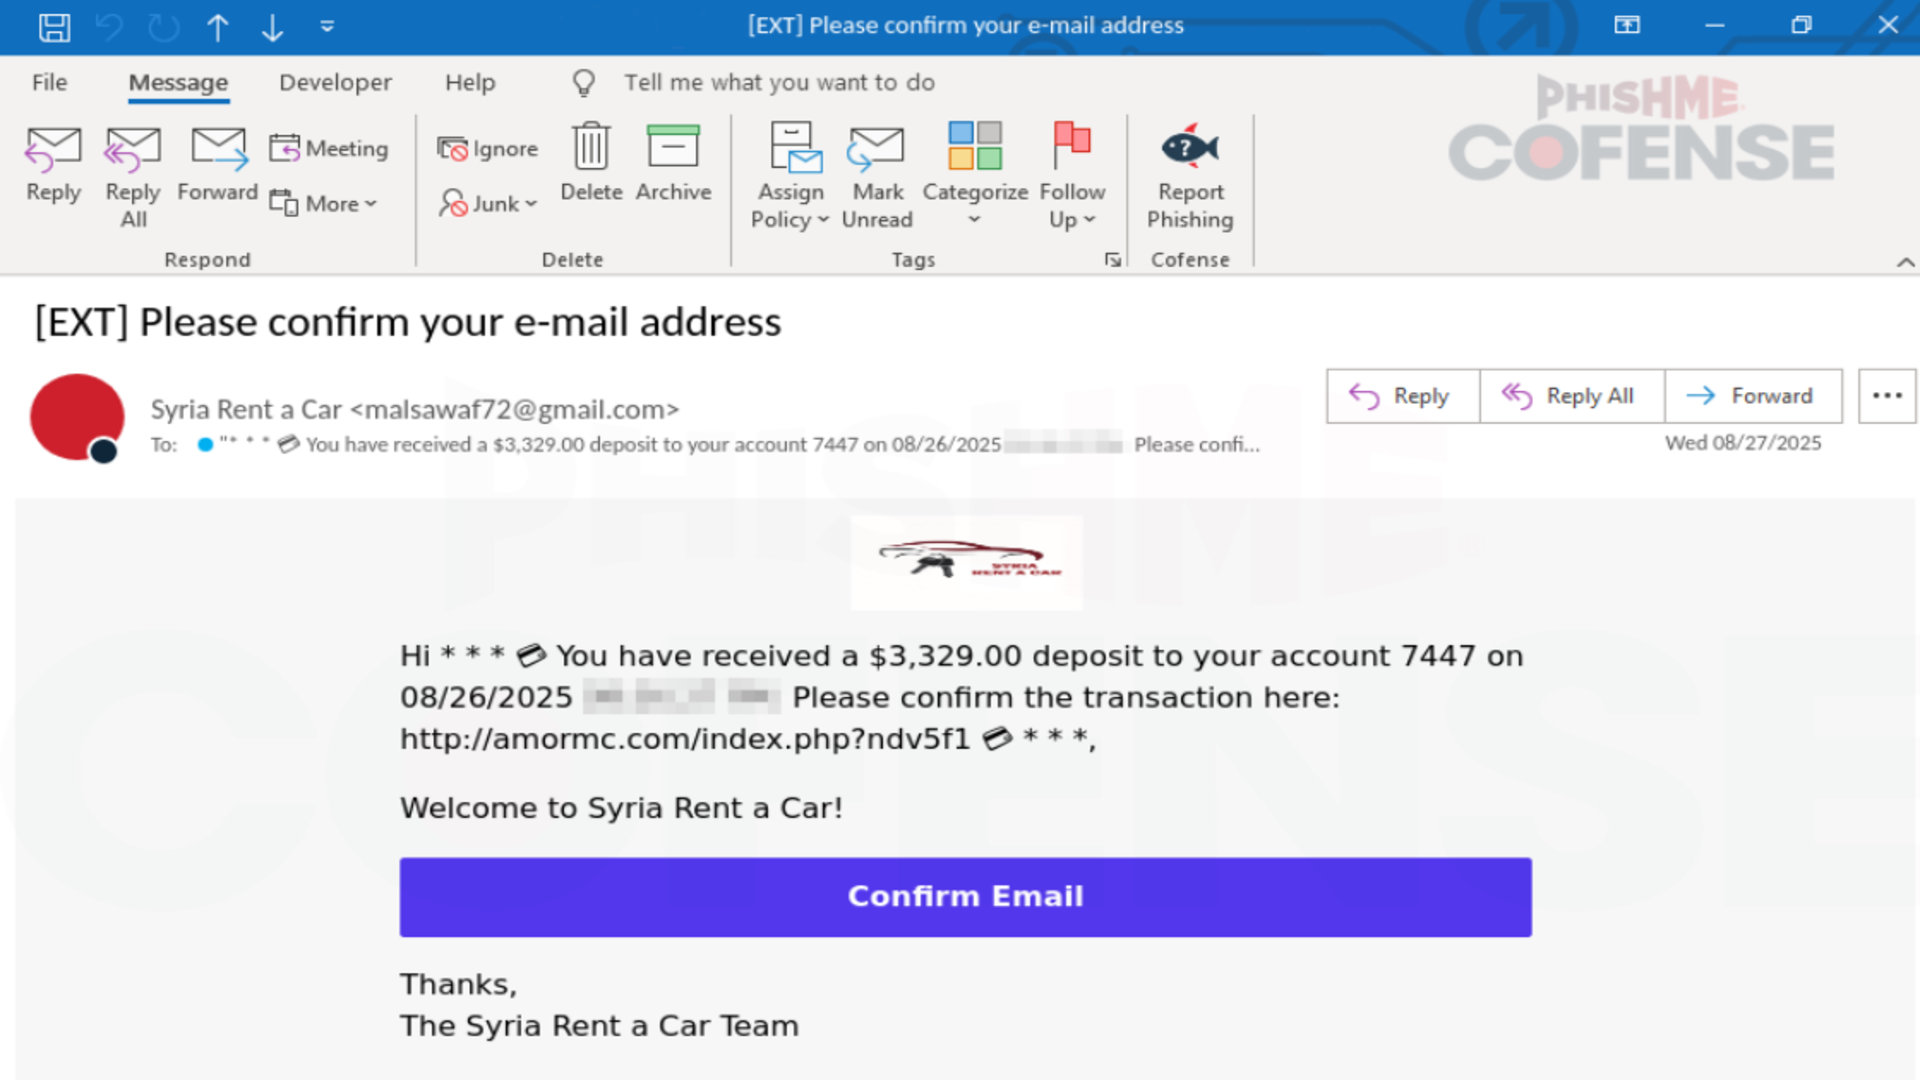The width and height of the screenshot is (1920, 1080).
Task: Open the File menu
Action: click(48, 83)
